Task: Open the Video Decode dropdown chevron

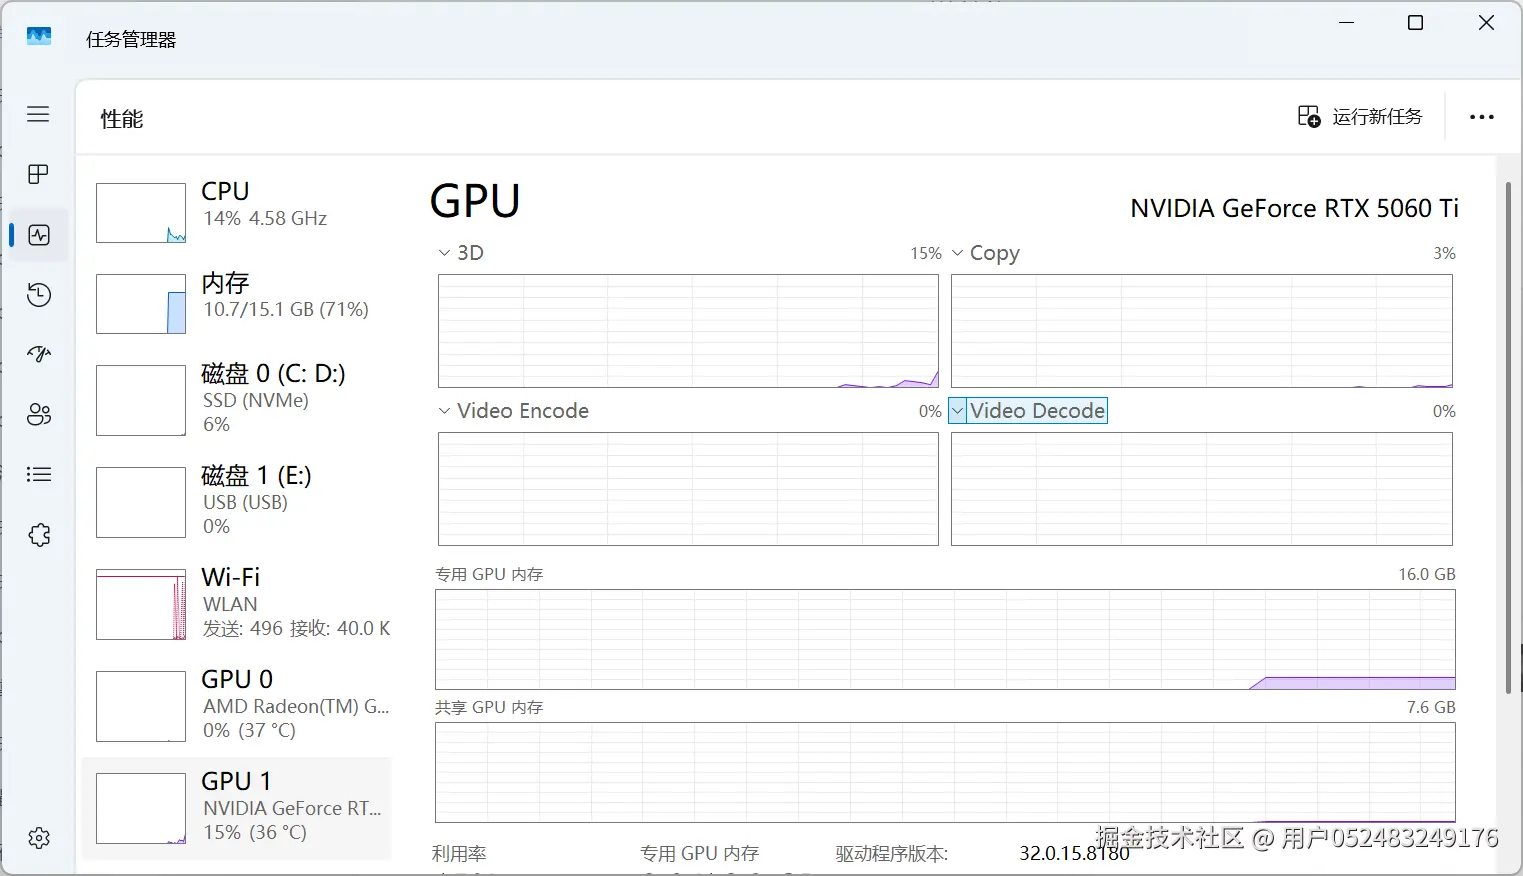Action: [958, 411]
